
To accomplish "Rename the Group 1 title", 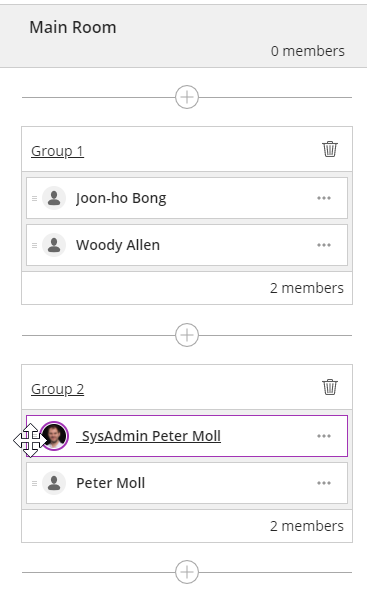I will click(57, 151).
